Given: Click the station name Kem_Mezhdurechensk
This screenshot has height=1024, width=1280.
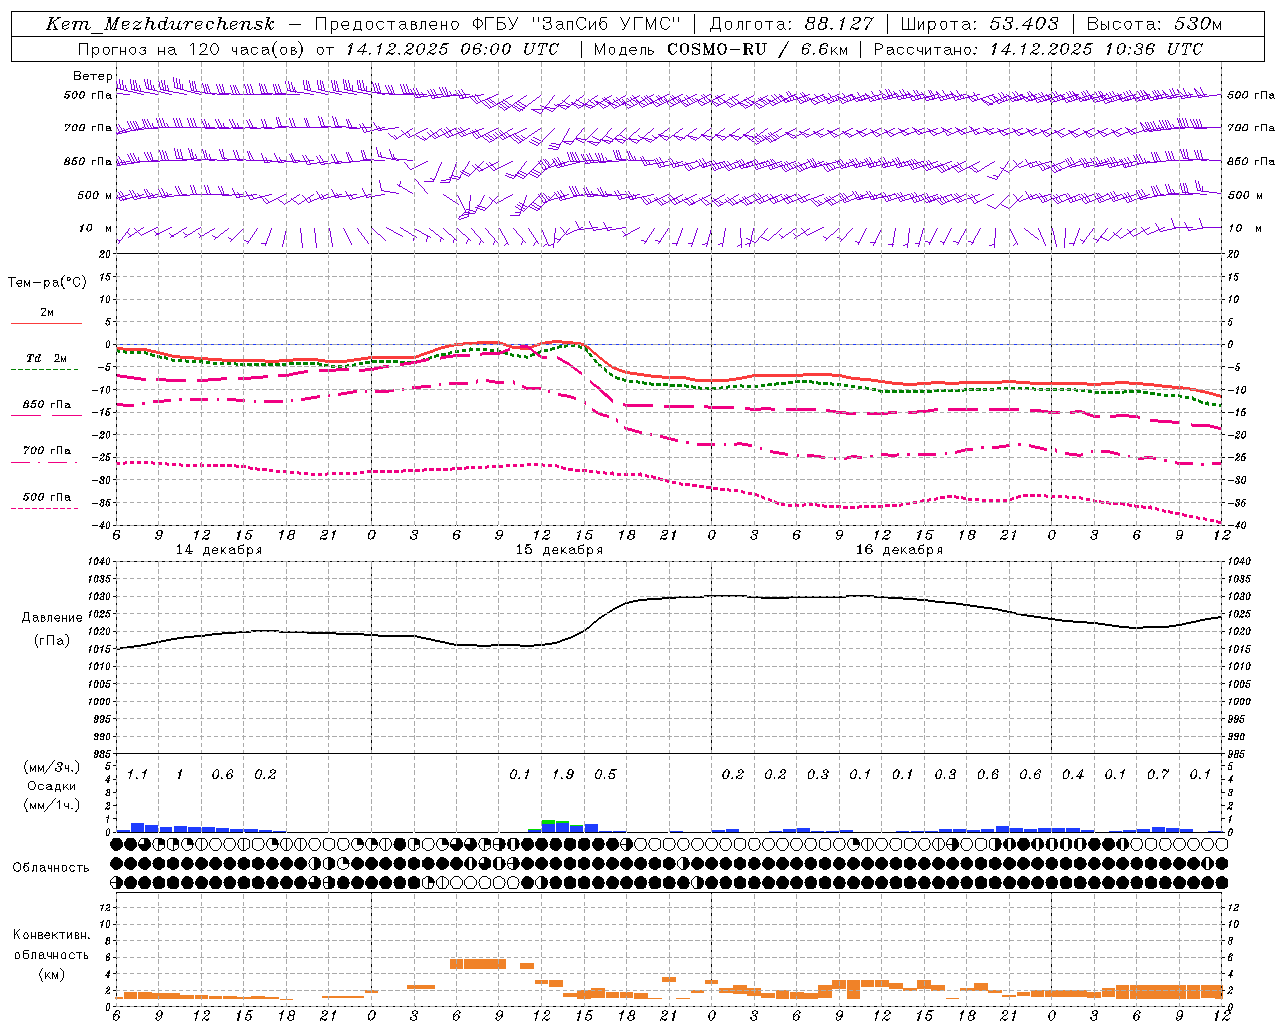Looking at the screenshot, I should click(x=160, y=24).
